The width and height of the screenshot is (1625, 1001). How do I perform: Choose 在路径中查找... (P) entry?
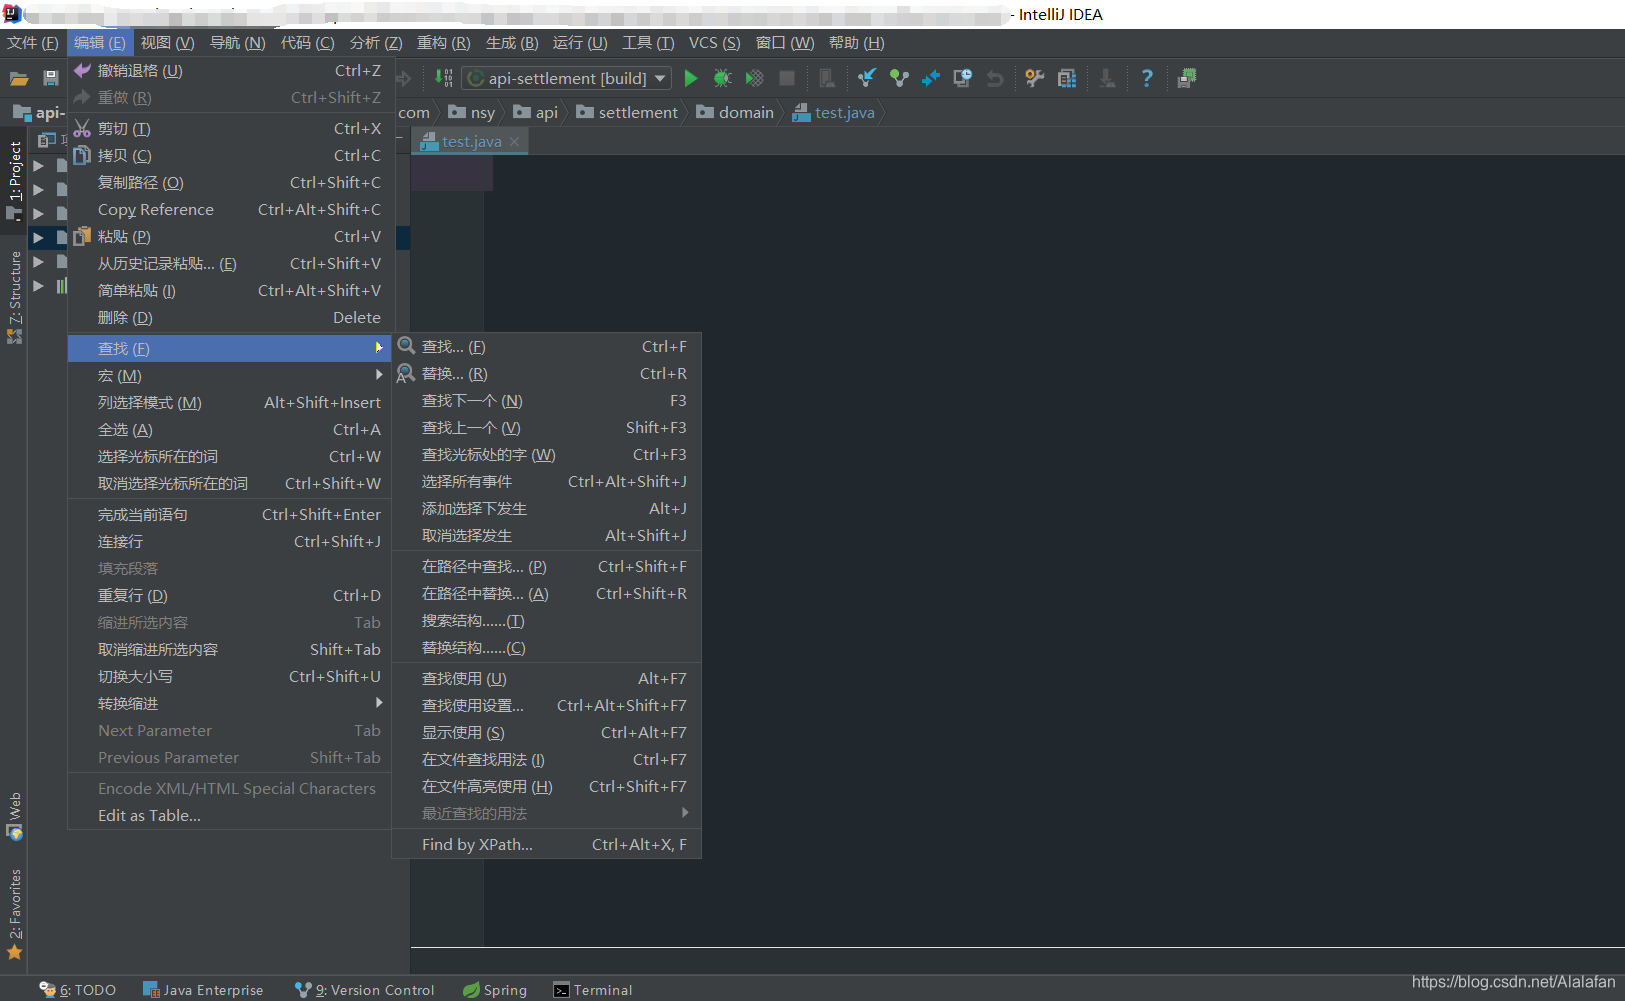(x=546, y=567)
